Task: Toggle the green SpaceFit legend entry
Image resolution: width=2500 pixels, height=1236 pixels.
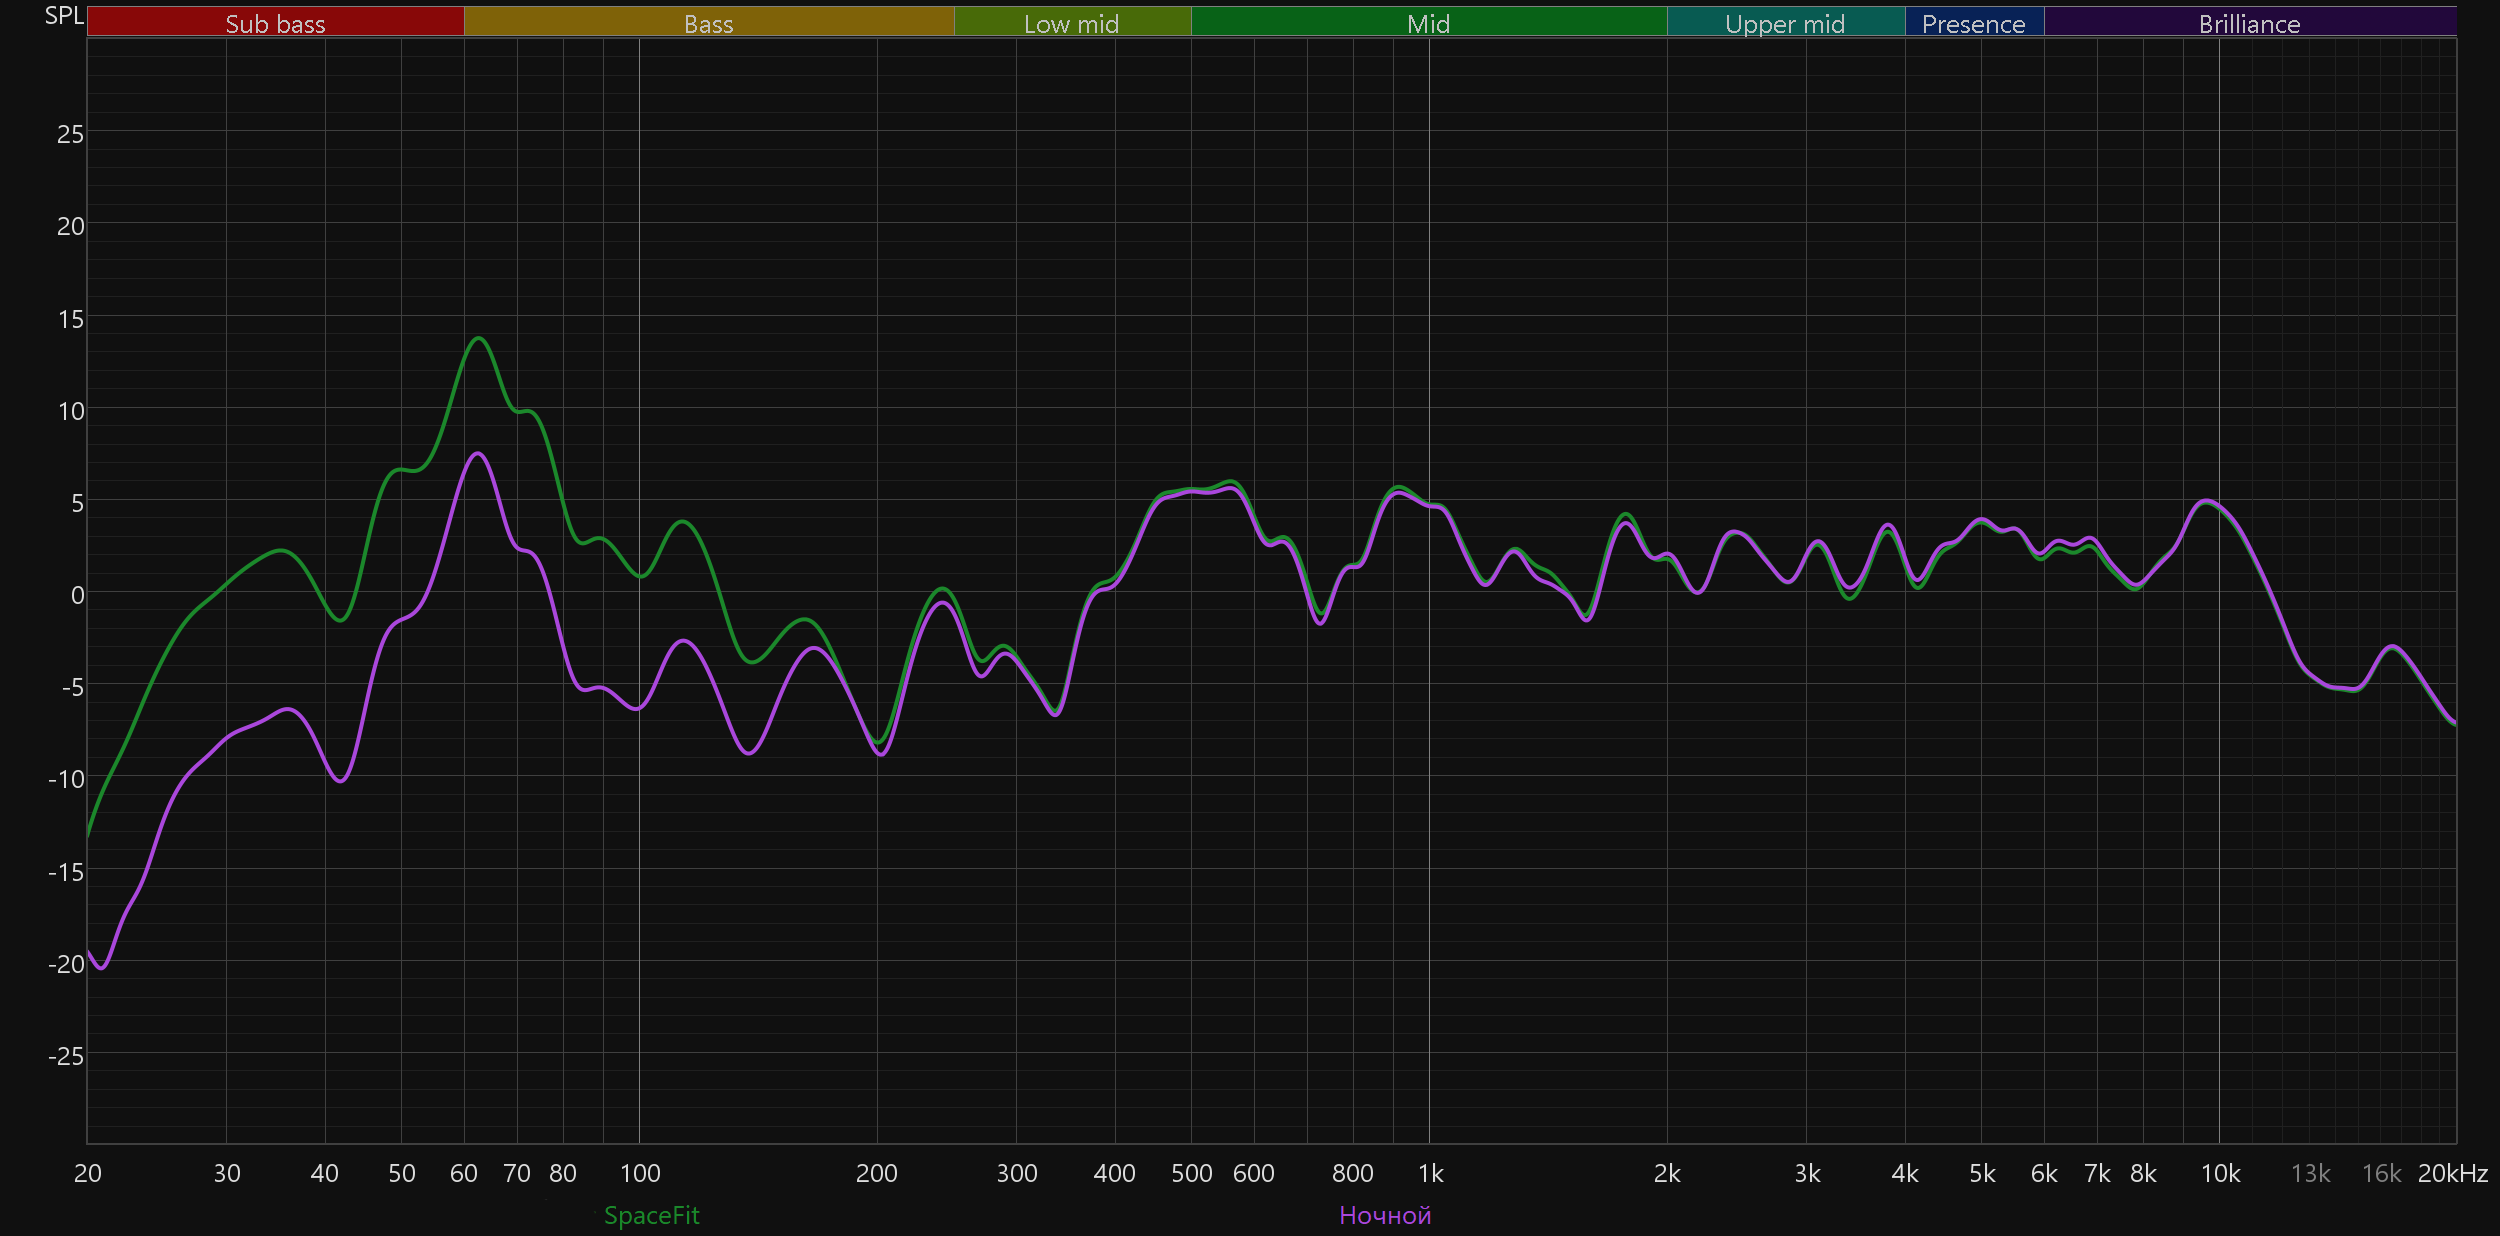Action: point(651,1215)
